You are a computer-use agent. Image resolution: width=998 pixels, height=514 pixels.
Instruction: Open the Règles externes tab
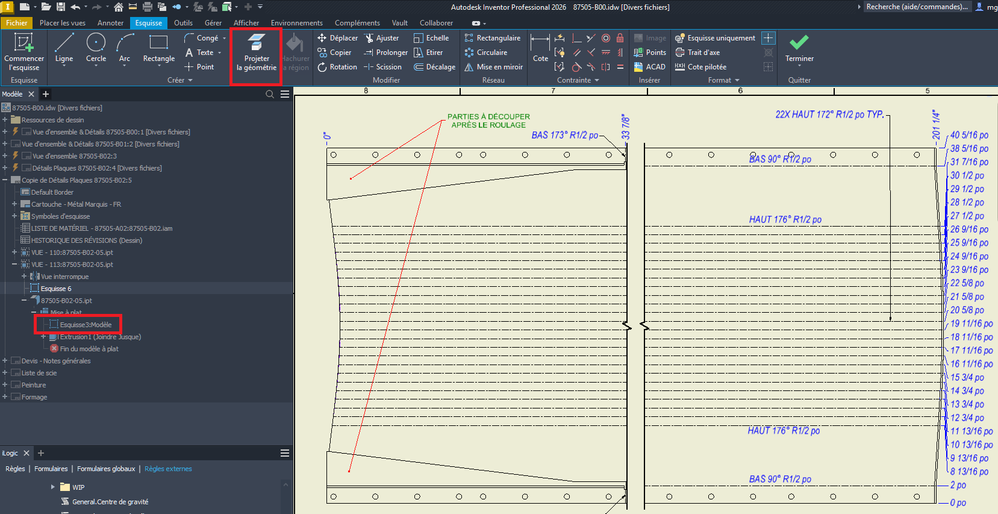pos(168,469)
